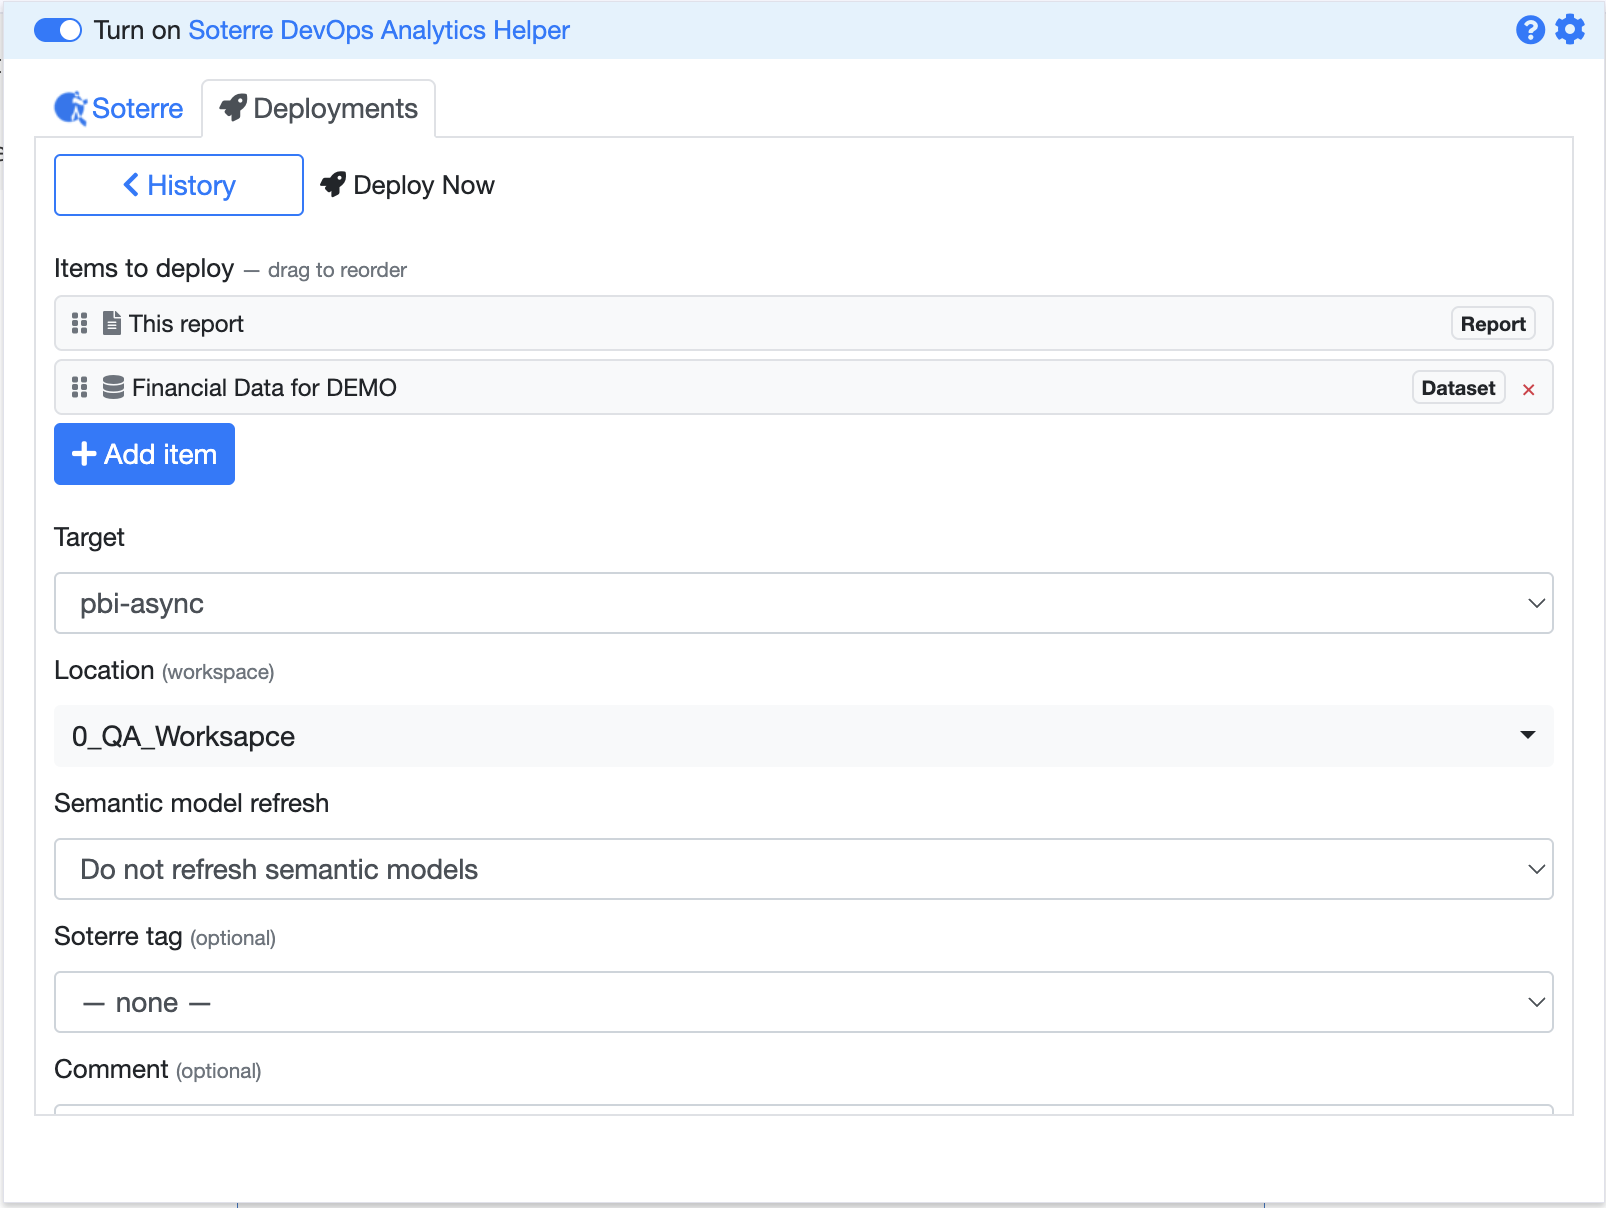The width and height of the screenshot is (1606, 1208).
Task: Open the Semantic model refresh dropdown
Action: click(803, 869)
